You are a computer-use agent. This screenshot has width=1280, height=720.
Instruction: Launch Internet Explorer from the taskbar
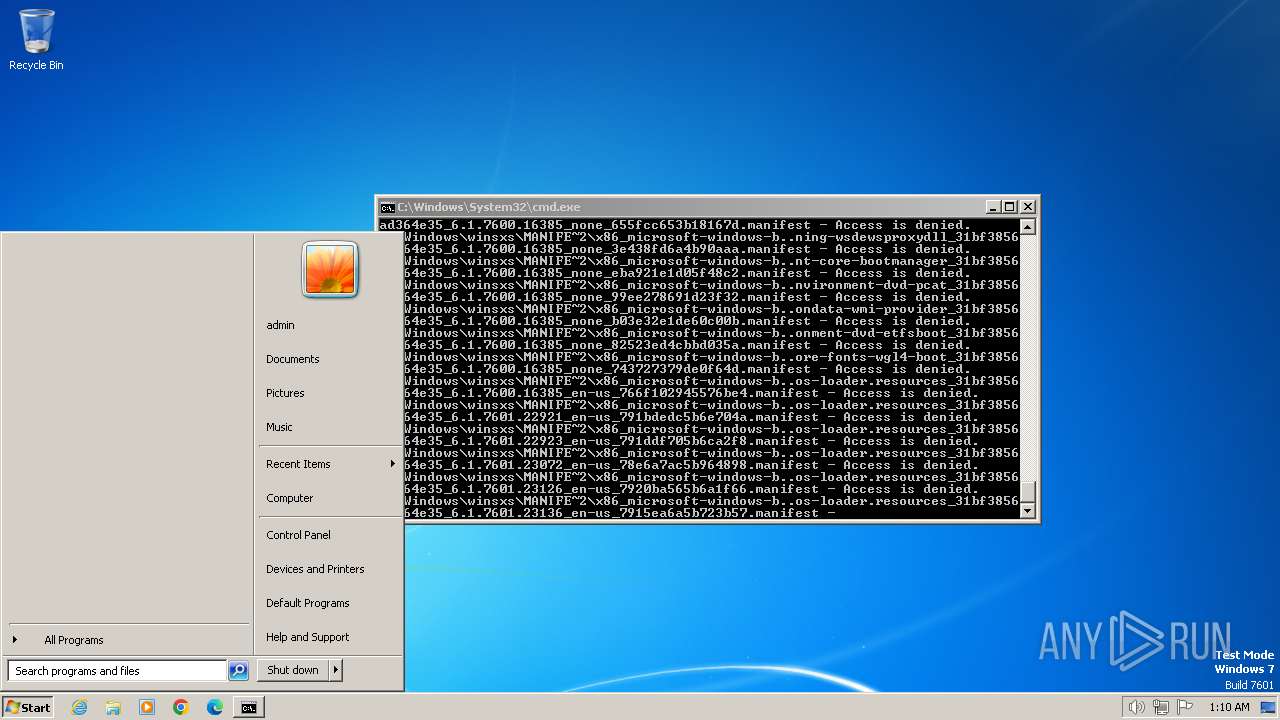coord(79,707)
